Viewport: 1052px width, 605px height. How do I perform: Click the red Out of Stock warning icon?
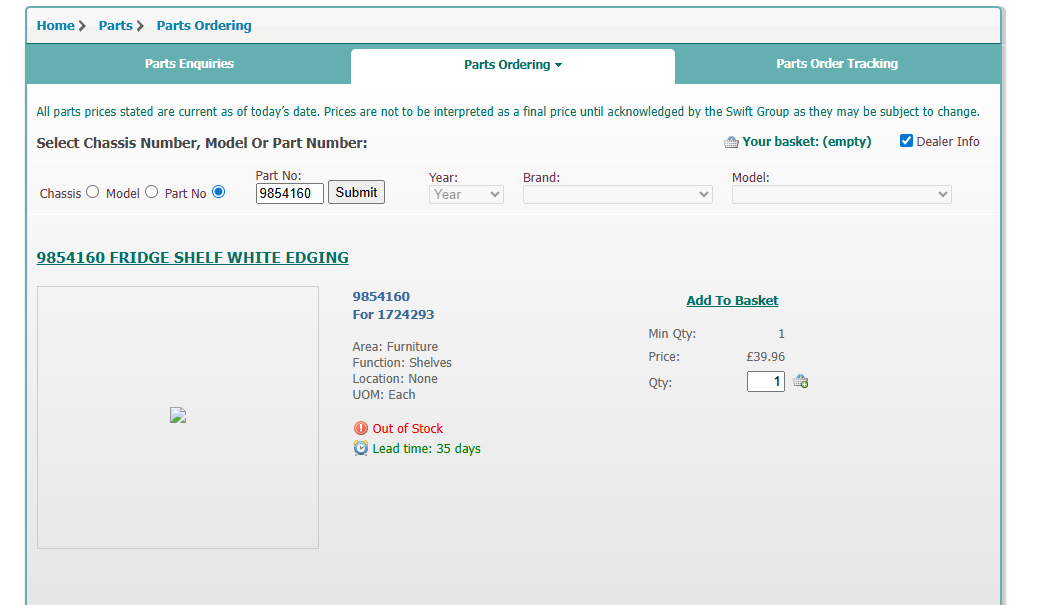361,428
